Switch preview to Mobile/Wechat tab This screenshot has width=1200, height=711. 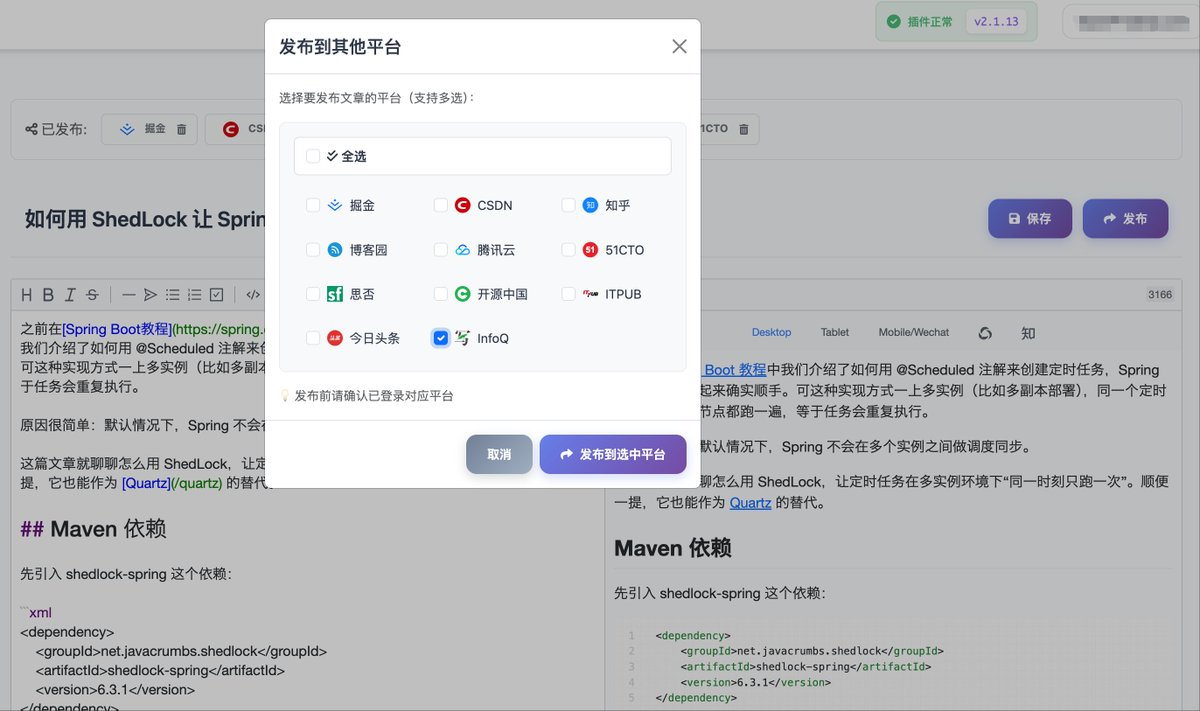914,332
